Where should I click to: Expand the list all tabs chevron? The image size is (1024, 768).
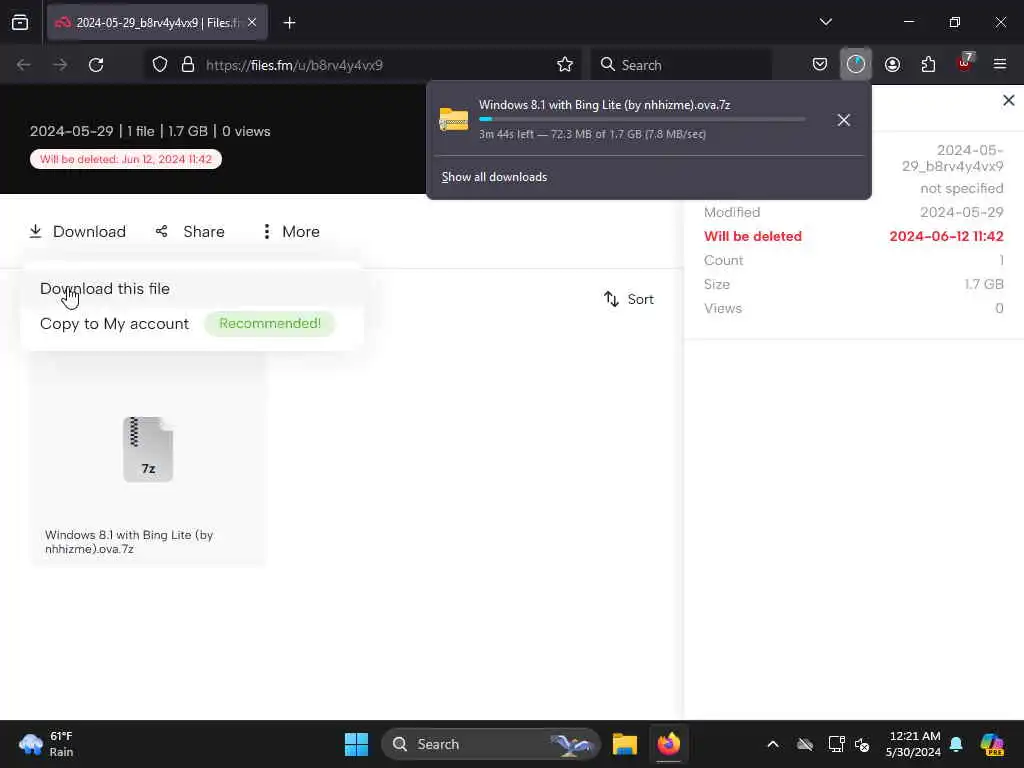[x=825, y=22]
